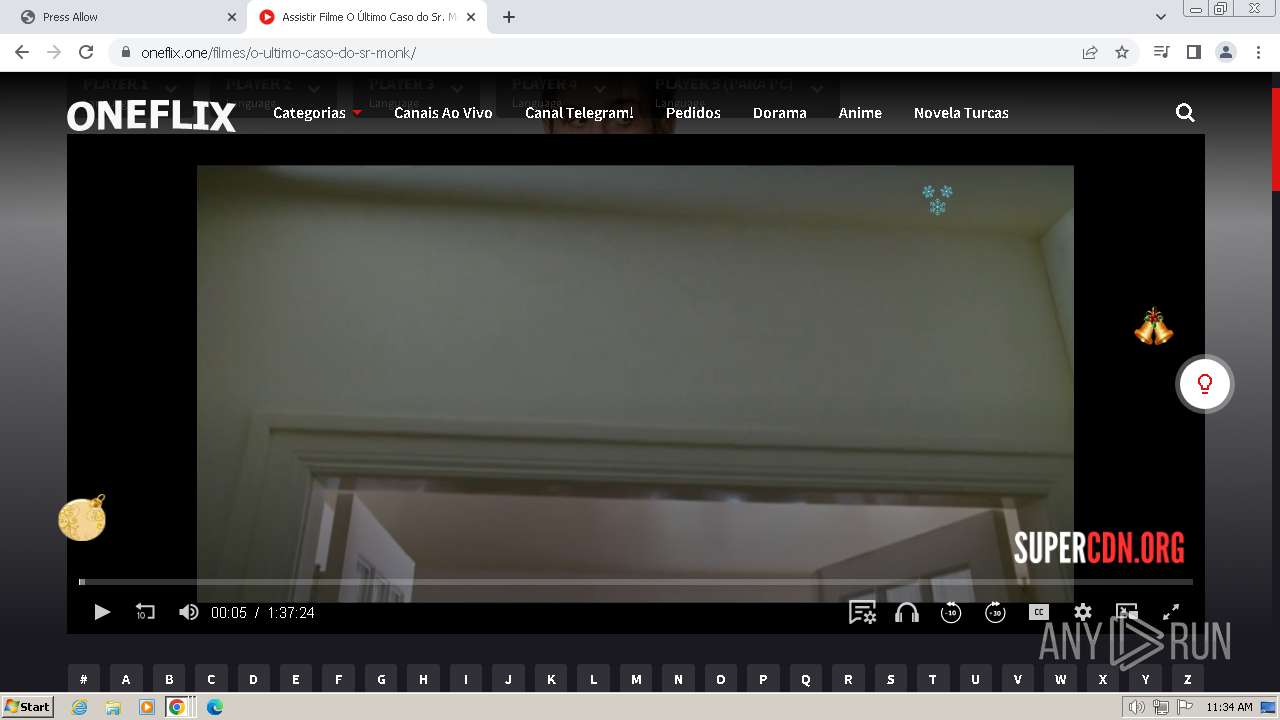This screenshot has width=1280, height=720.
Task: Open Novela Turcas section
Action: [961, 113]
